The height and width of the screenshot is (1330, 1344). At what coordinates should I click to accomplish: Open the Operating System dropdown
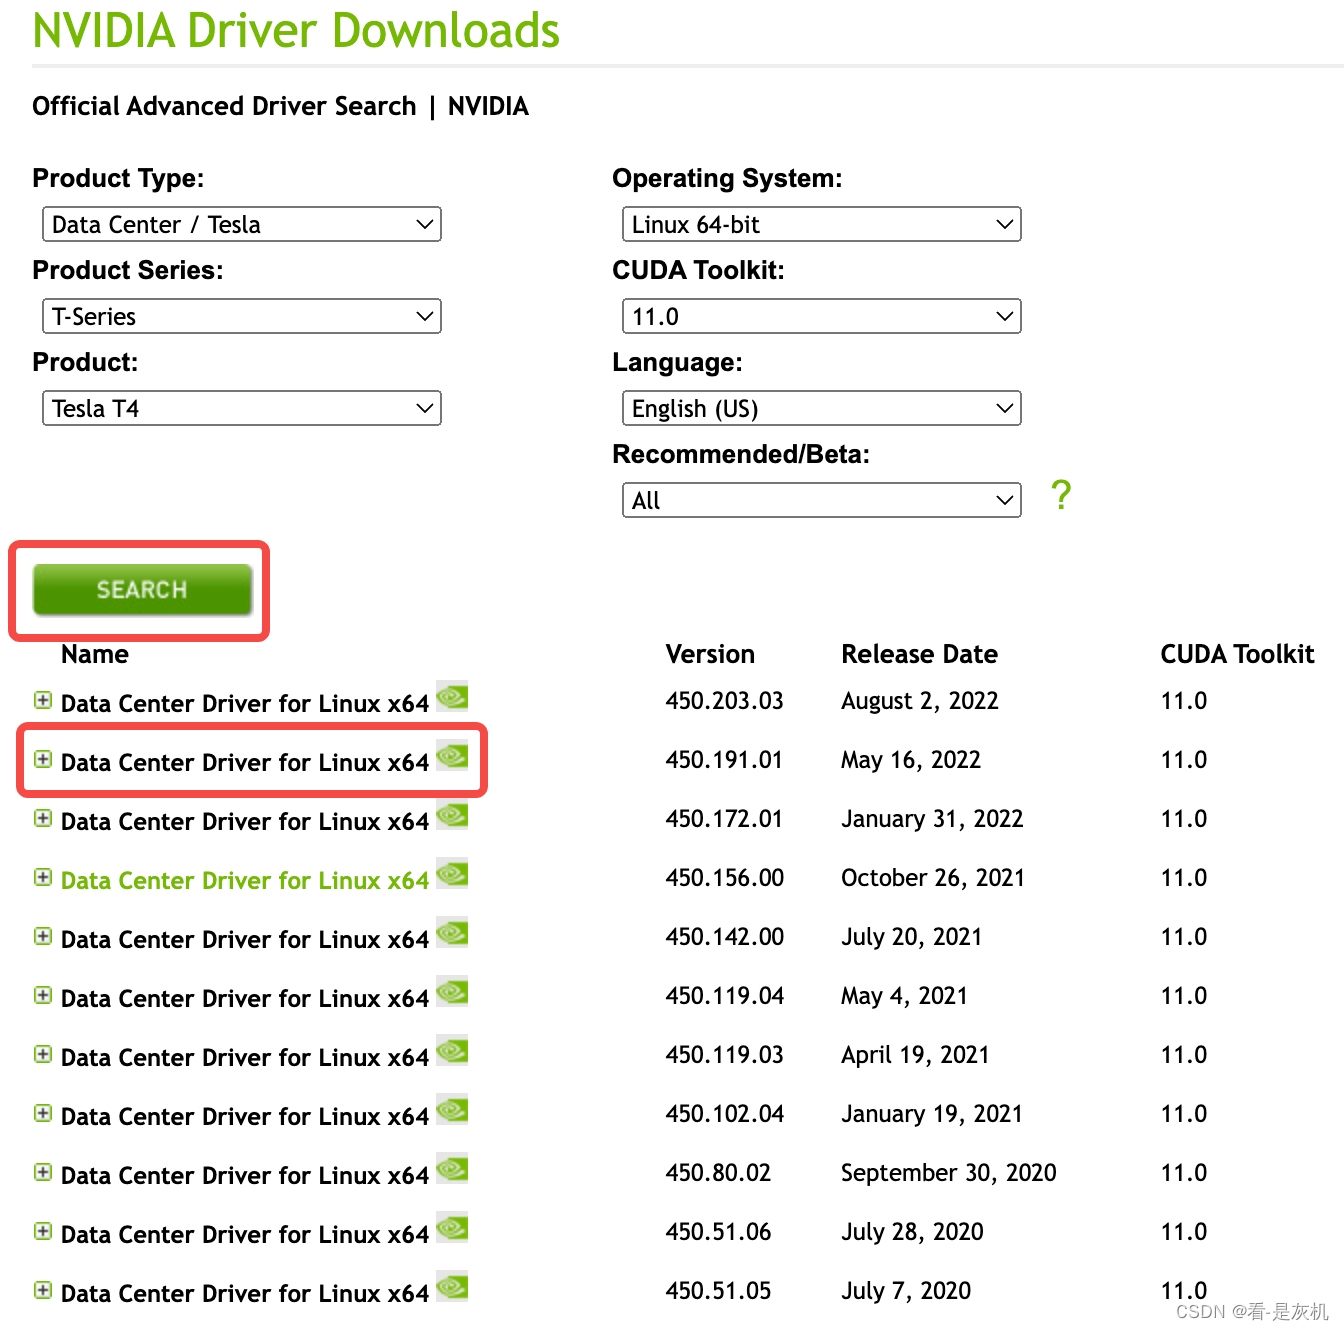click(x=821, y=224)
